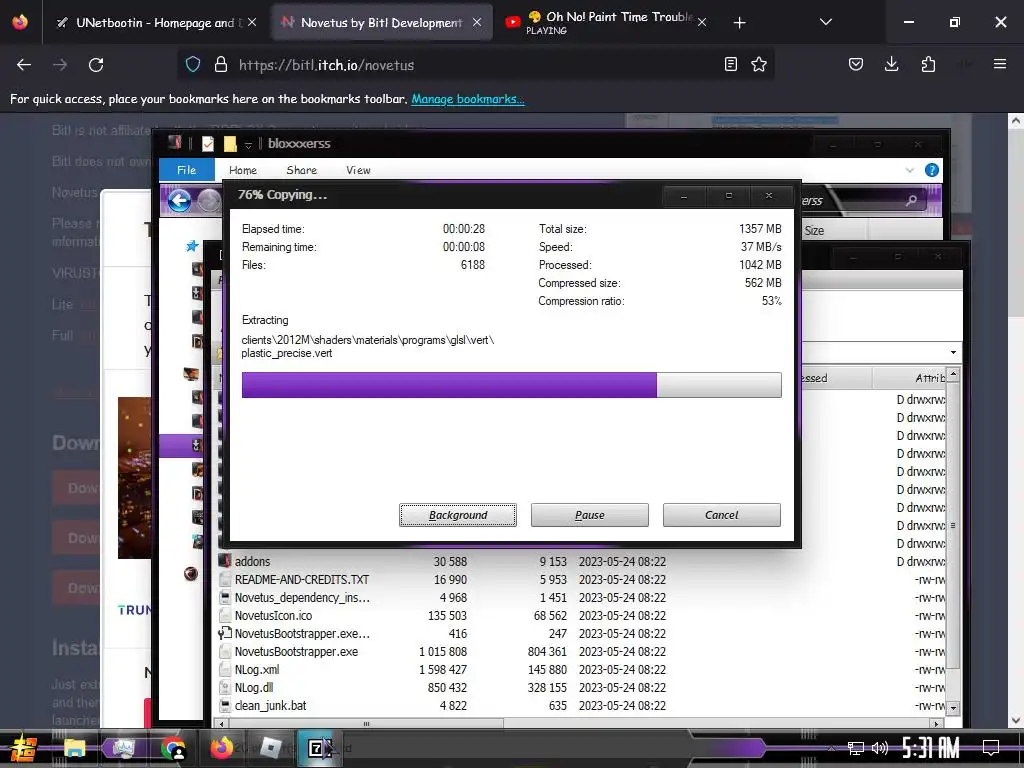Open Chrome from the taskbar
Viewport: 1024px width, 768px height.
pos(173,748)
